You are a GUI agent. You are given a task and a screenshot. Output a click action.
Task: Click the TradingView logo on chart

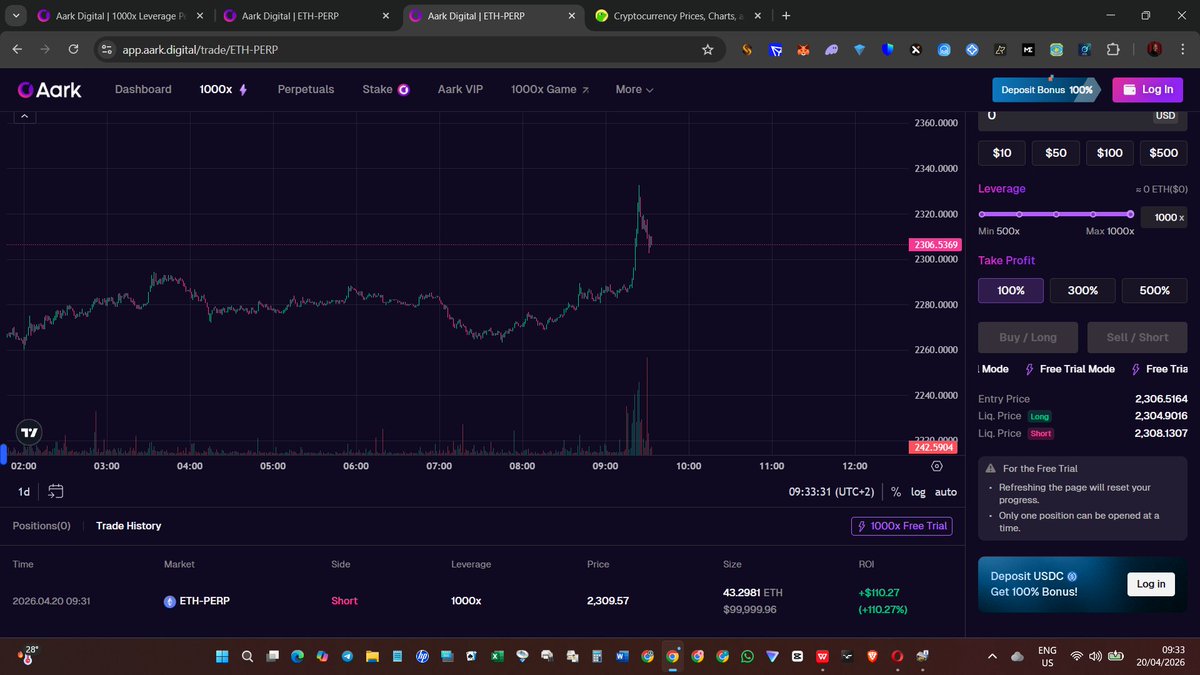point(29,433)
